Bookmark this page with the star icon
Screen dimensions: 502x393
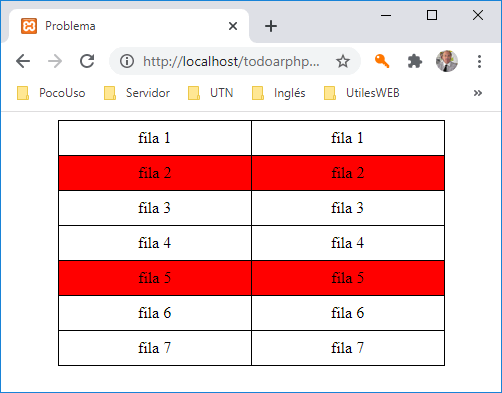click(343, 61)
